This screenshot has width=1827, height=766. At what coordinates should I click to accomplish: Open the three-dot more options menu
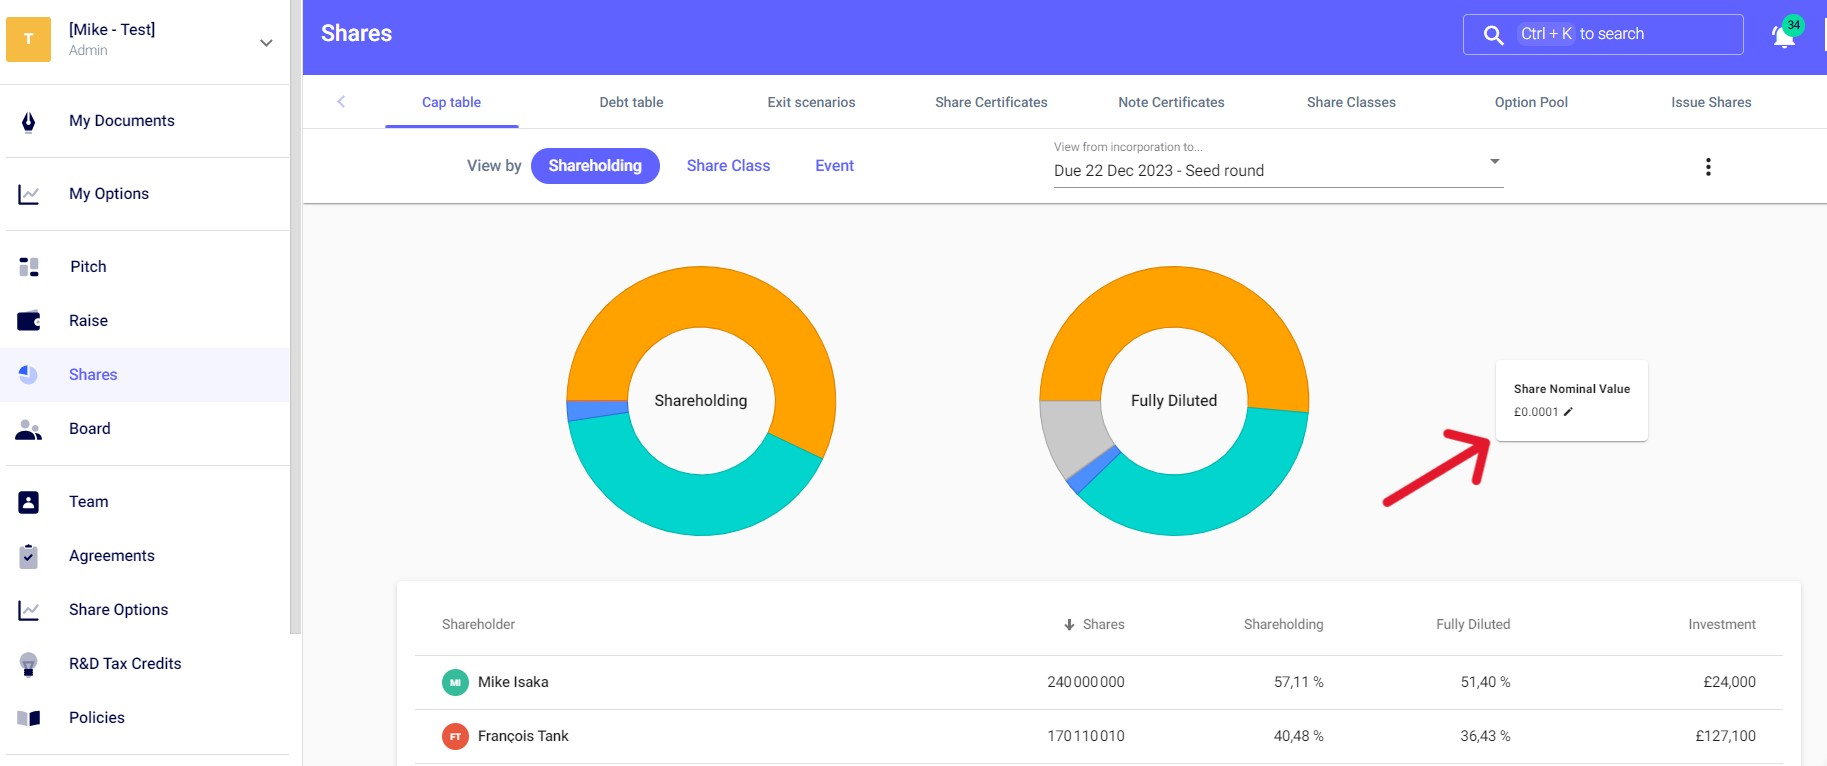(1708, 167)
